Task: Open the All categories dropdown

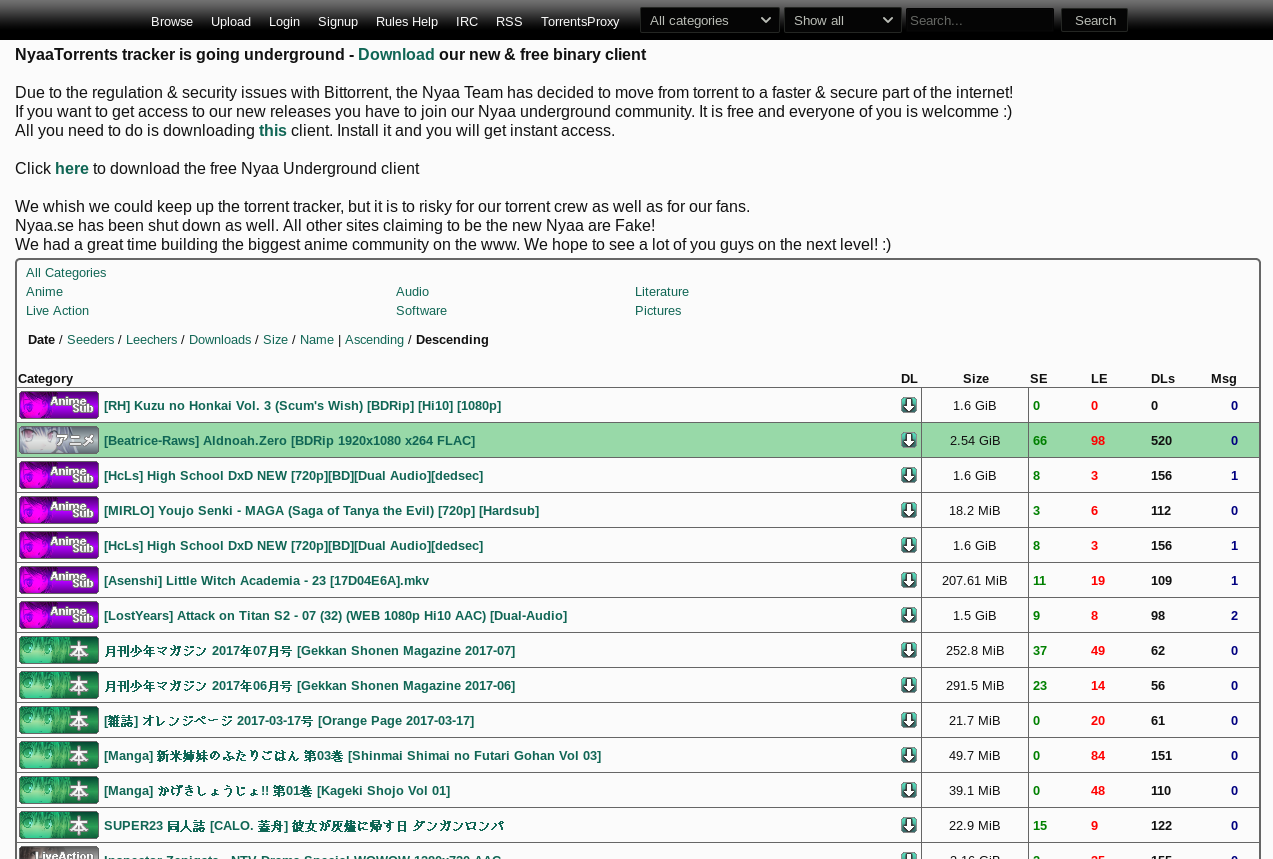Action: pos(710,20)
